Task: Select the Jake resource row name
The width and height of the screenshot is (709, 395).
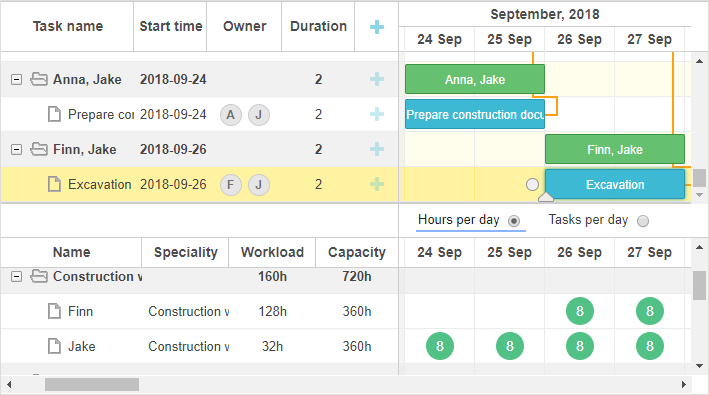Action: tap(82, 346)
